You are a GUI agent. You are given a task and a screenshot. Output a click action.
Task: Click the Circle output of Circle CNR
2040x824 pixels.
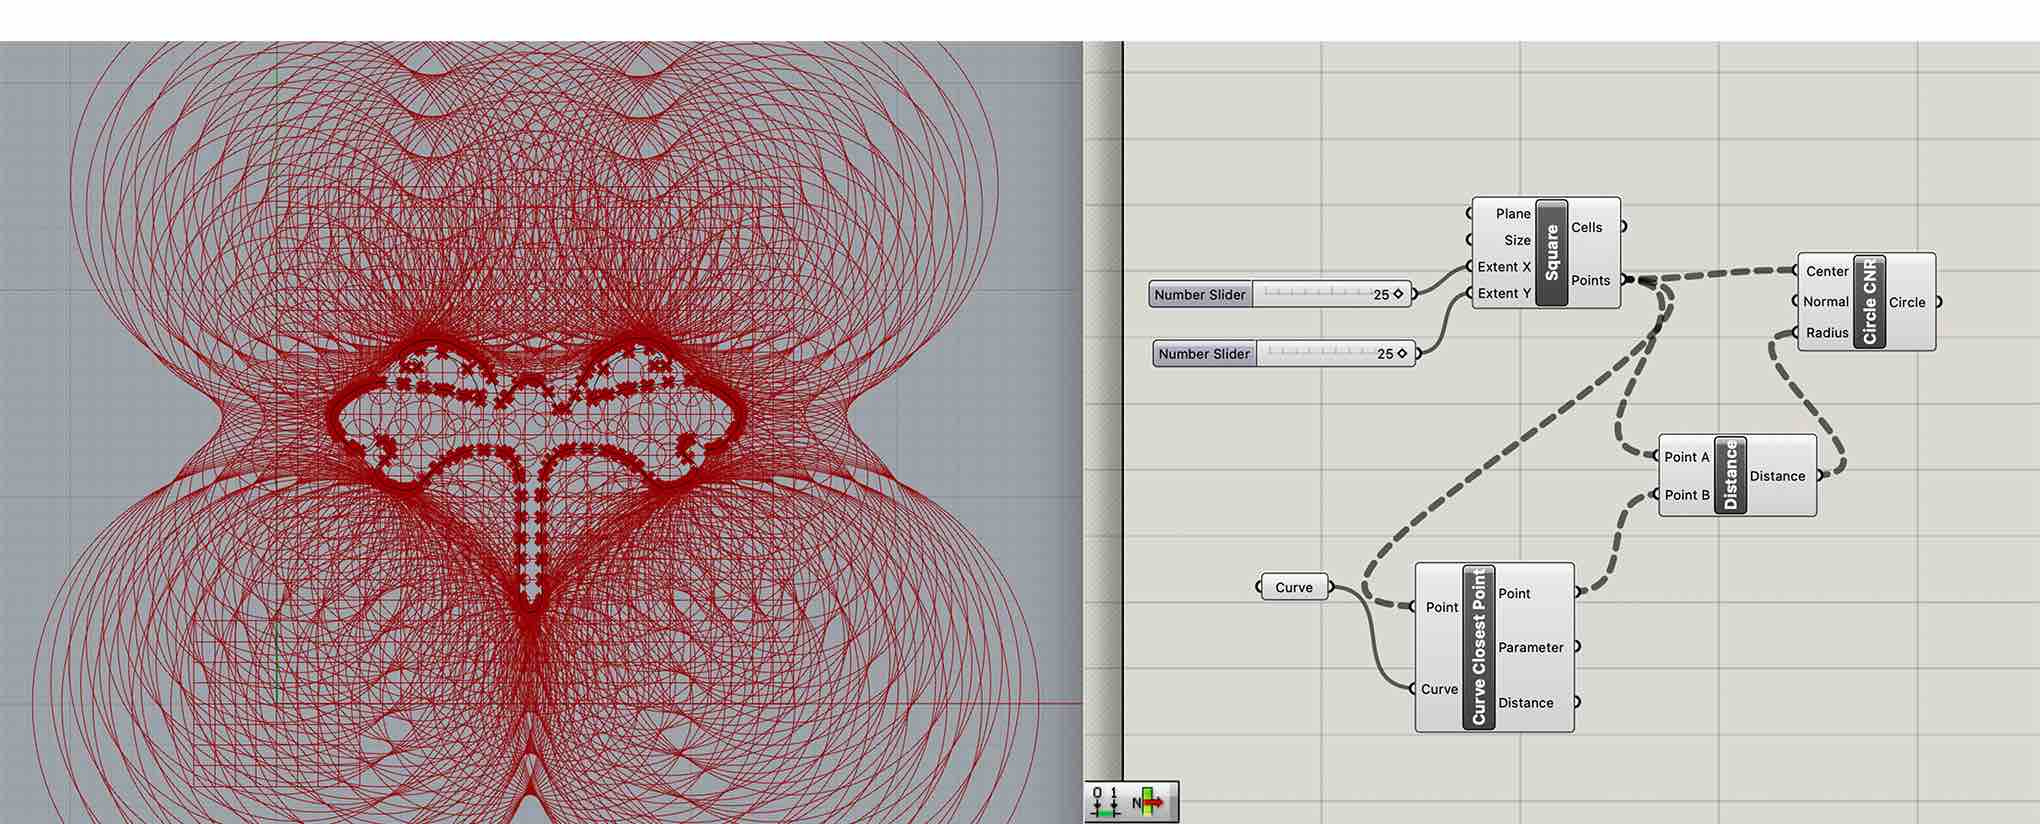(x=1907, y=302)
